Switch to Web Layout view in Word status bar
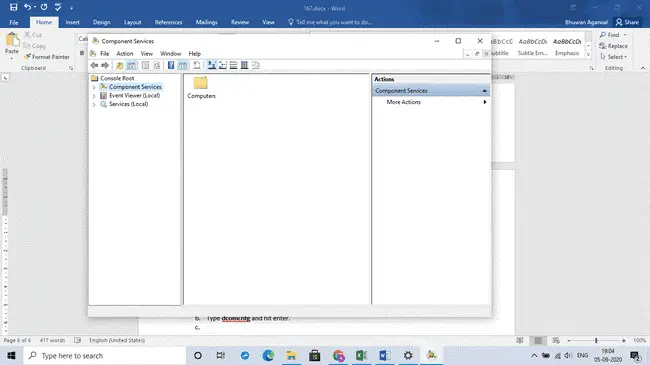This screenshot has height=365, width=650. tap(556, 341)
